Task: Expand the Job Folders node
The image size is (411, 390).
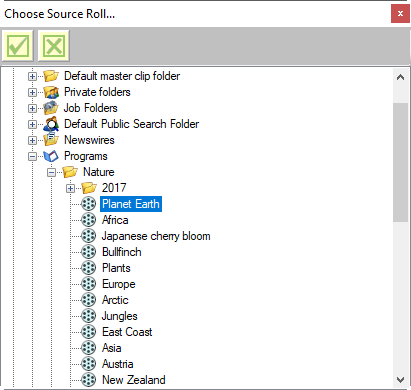Action: 32,108
